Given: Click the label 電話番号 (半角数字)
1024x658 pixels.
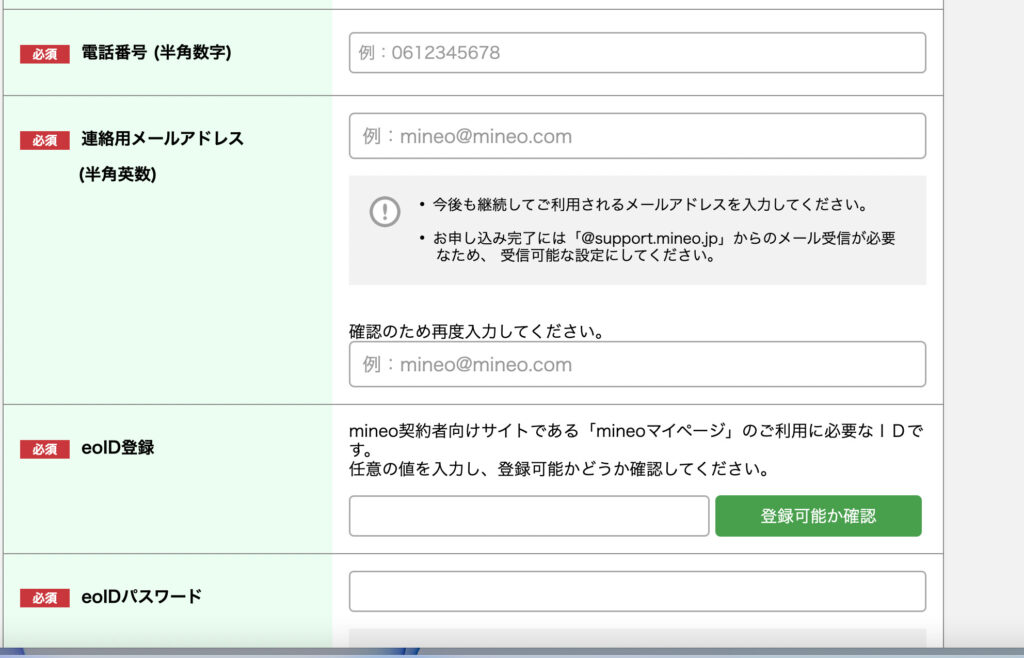Looking at the screenshot, I should click(156, 52).
